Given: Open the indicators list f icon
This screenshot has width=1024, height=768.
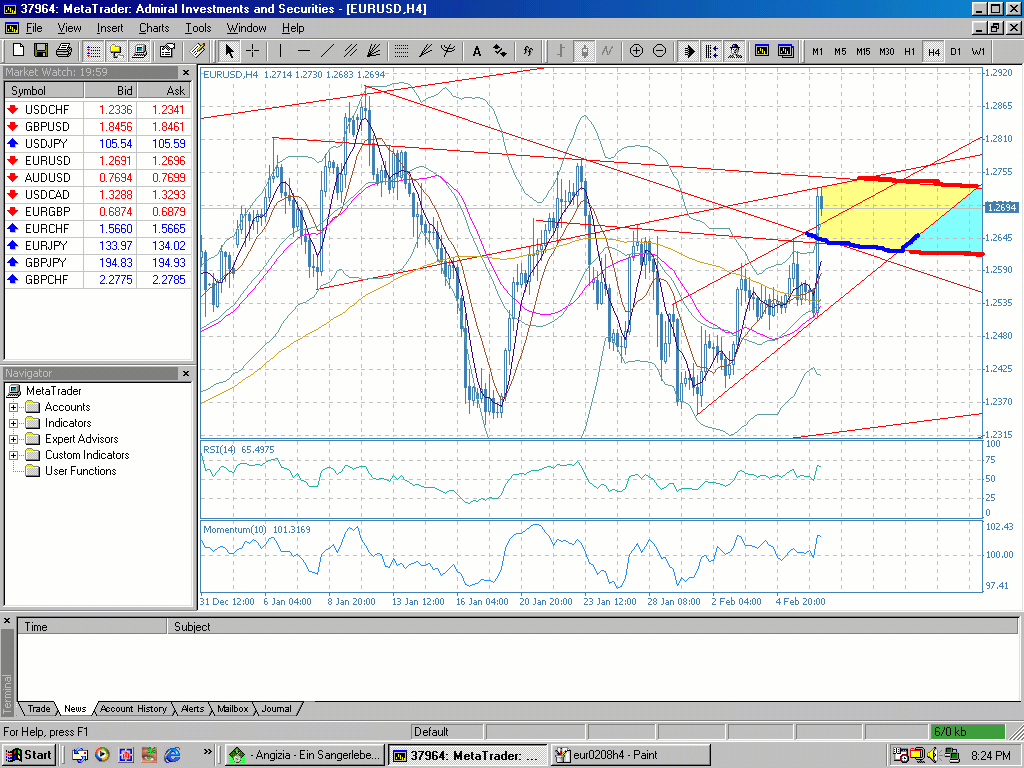Looking at the screenshot, I should (528, 50).
